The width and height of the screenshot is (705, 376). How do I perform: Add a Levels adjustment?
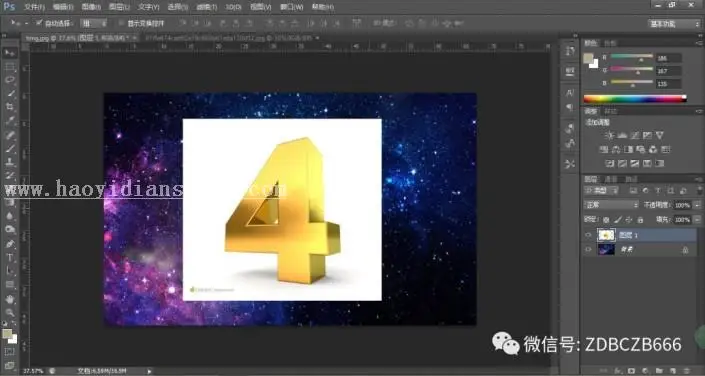tap(622, 135)
